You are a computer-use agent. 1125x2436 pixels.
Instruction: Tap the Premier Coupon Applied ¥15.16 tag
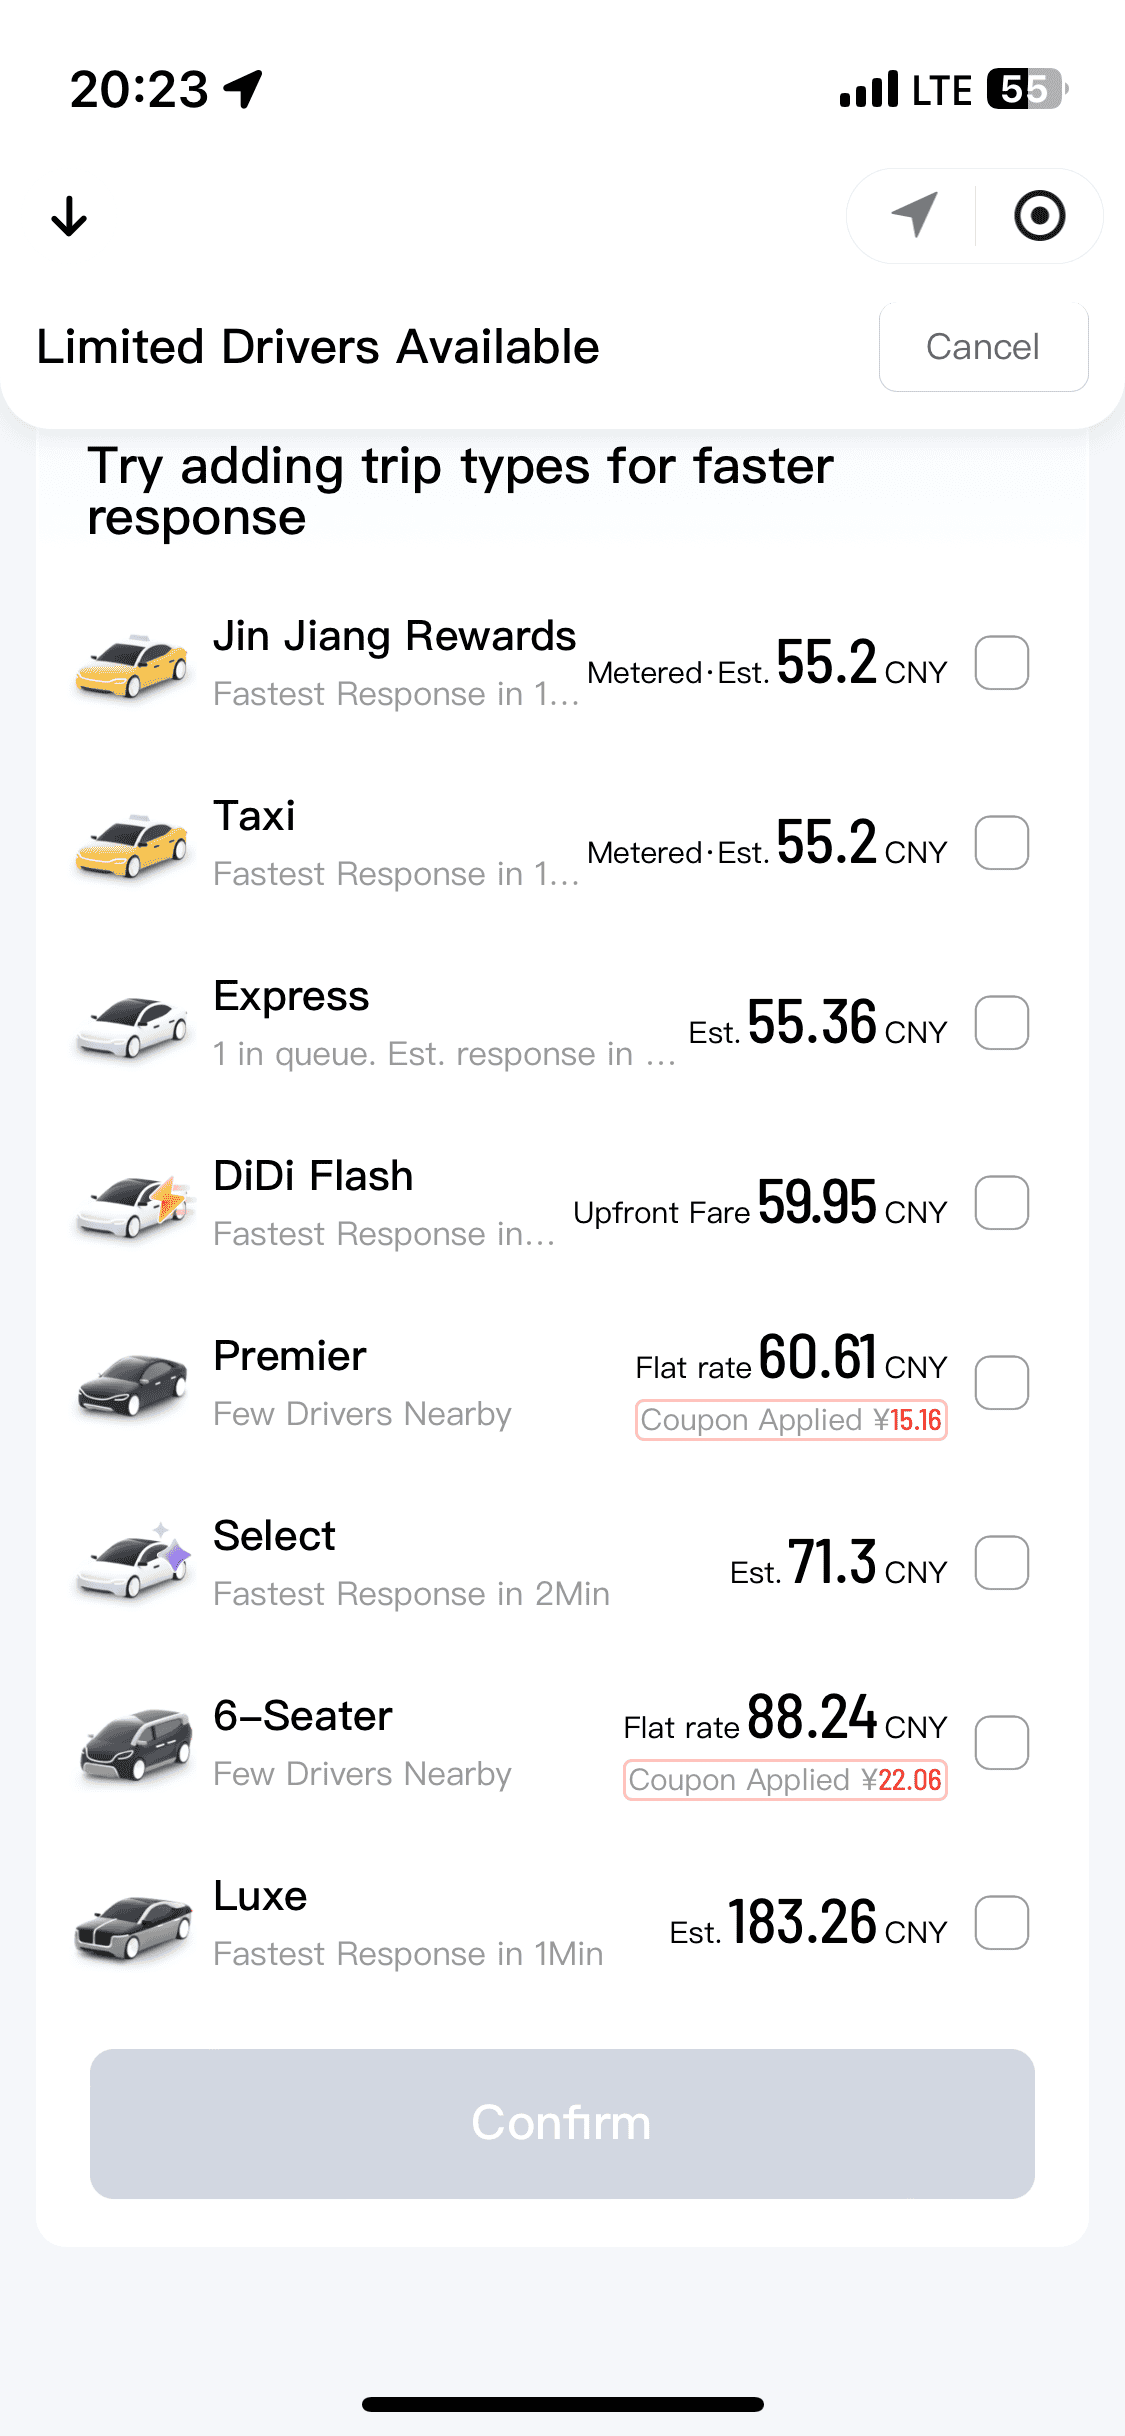pos(791,1420)
